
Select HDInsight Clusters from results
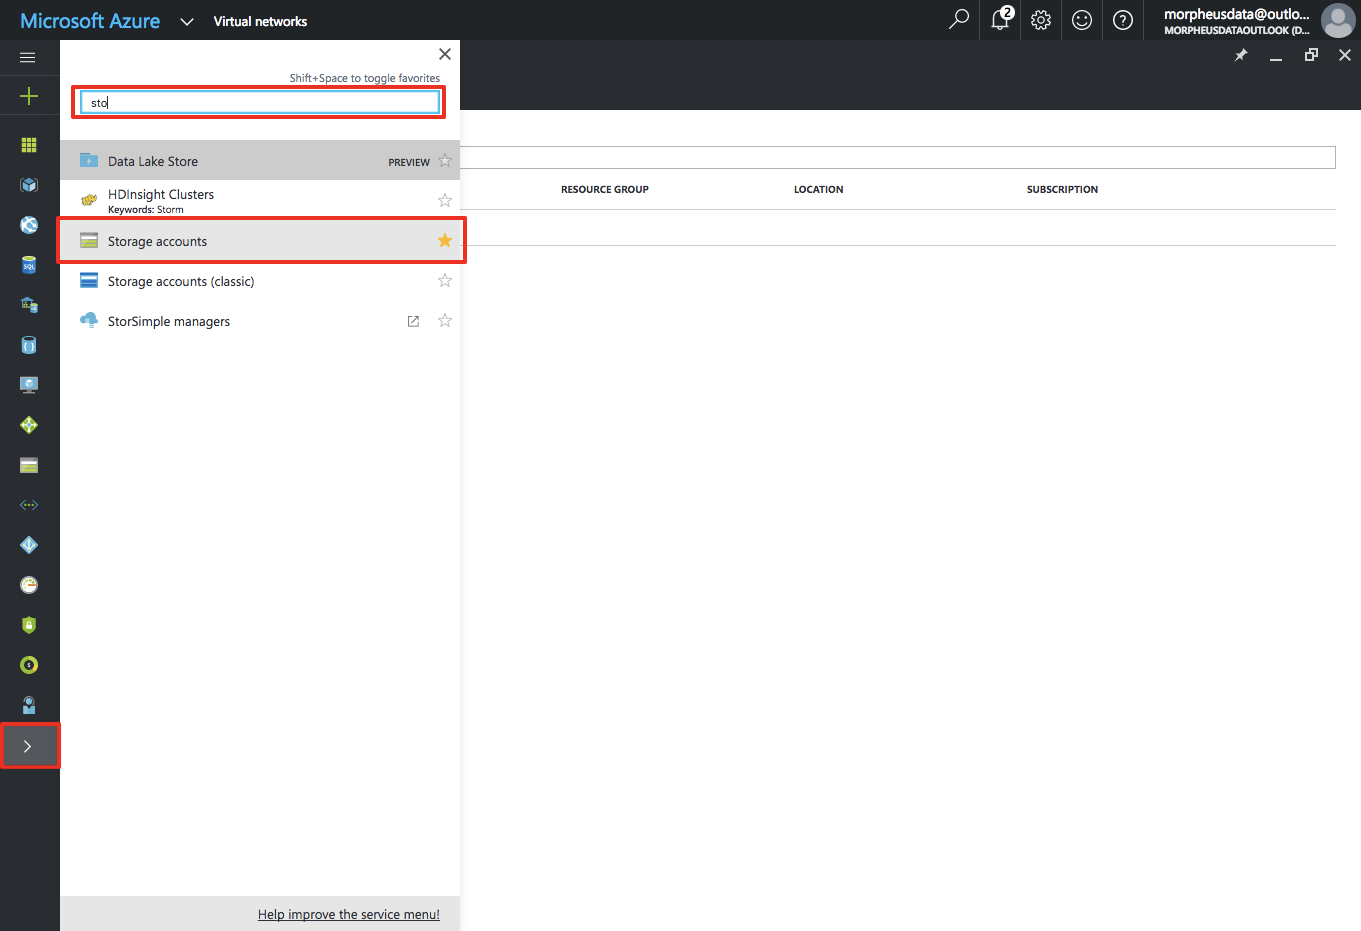click(260, 201)
